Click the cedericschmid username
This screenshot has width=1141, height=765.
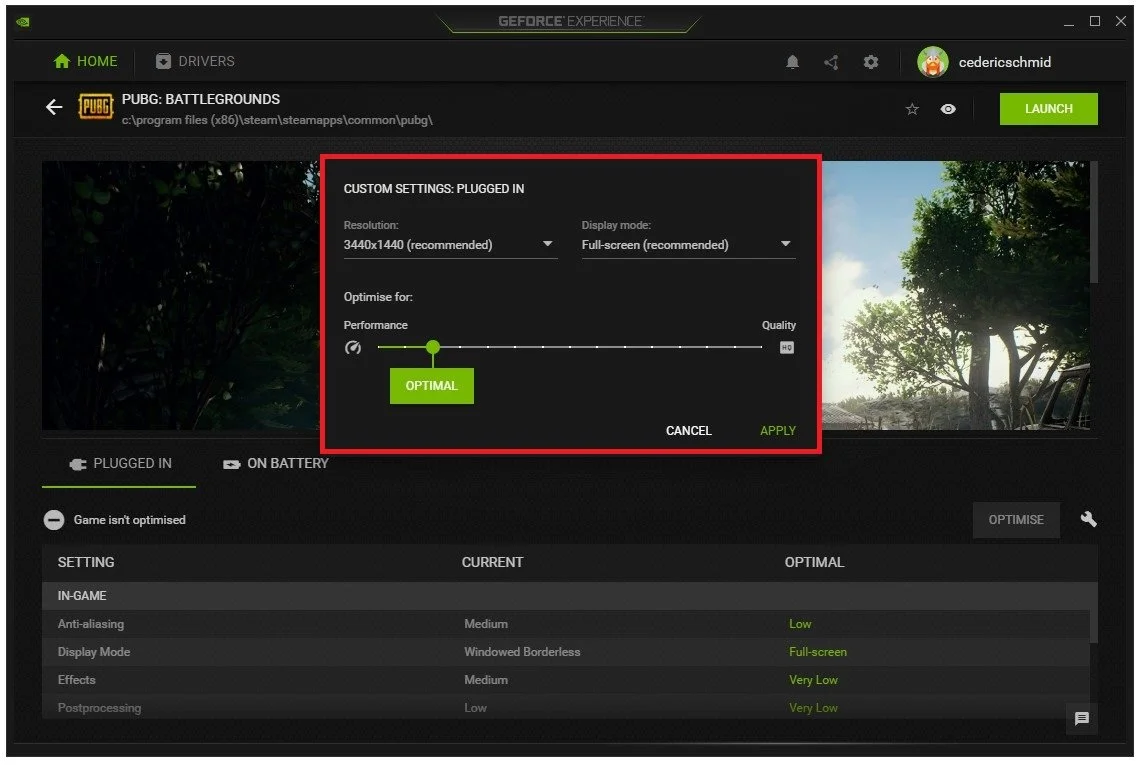tap(1004, 63)
